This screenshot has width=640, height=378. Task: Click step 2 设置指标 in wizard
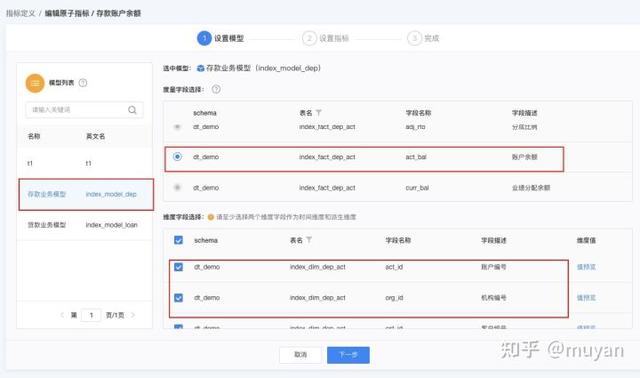pyautogui.click(x=326, y=38)
